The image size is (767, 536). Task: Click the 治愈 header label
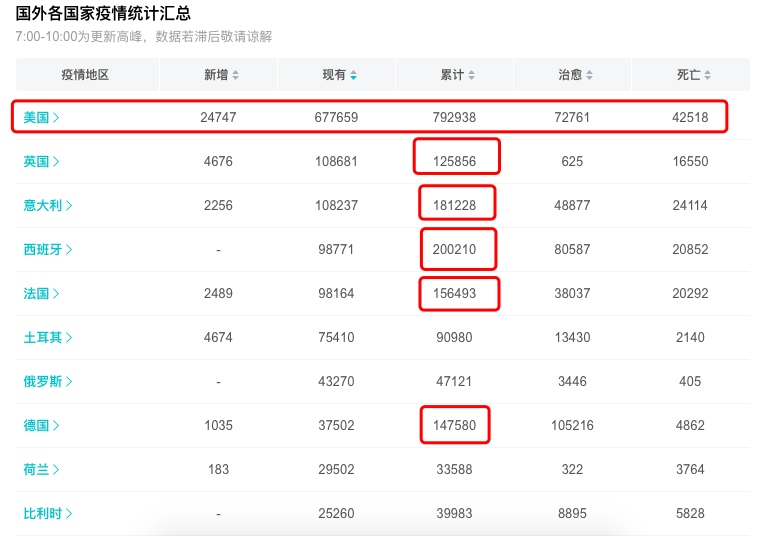coord(570,75)
